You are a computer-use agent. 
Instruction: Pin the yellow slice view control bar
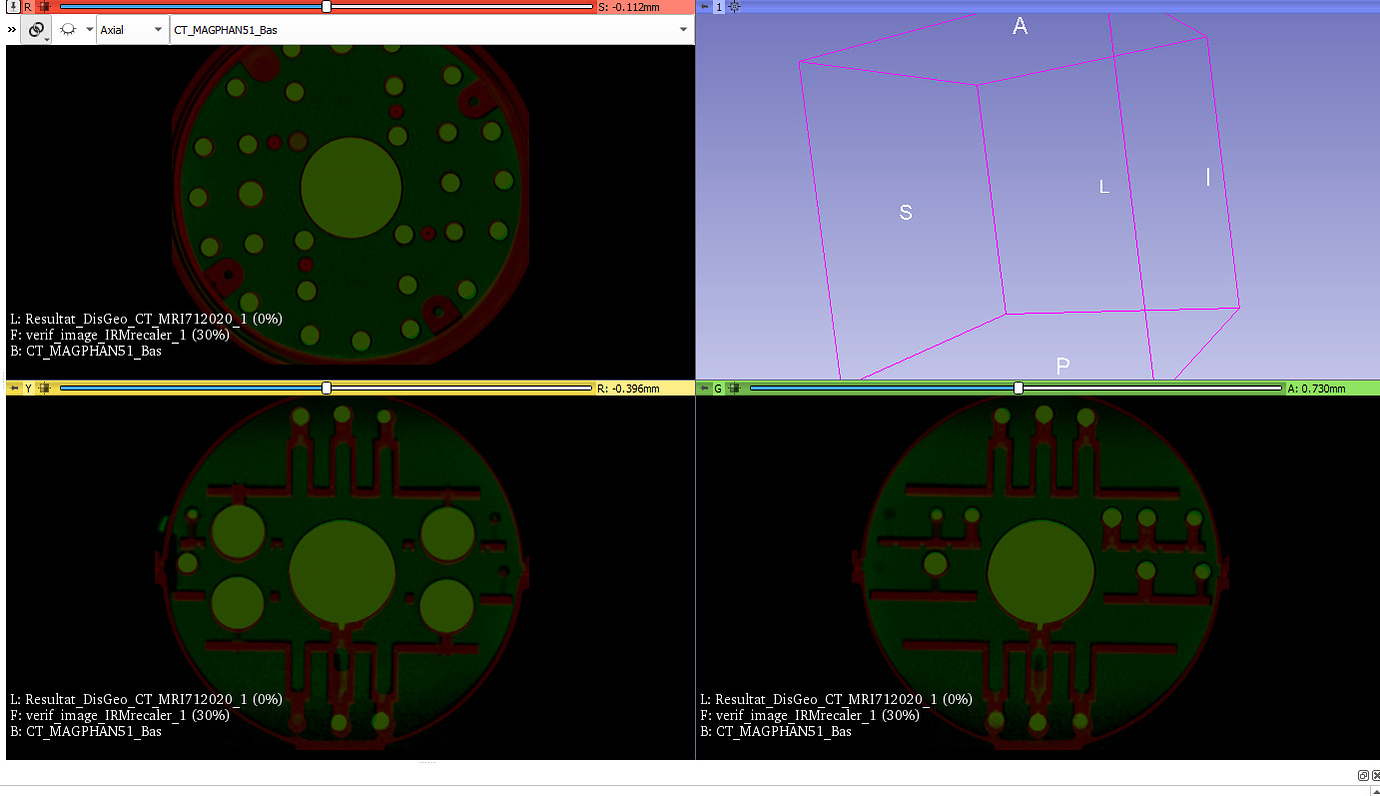[x=13, y=388]
